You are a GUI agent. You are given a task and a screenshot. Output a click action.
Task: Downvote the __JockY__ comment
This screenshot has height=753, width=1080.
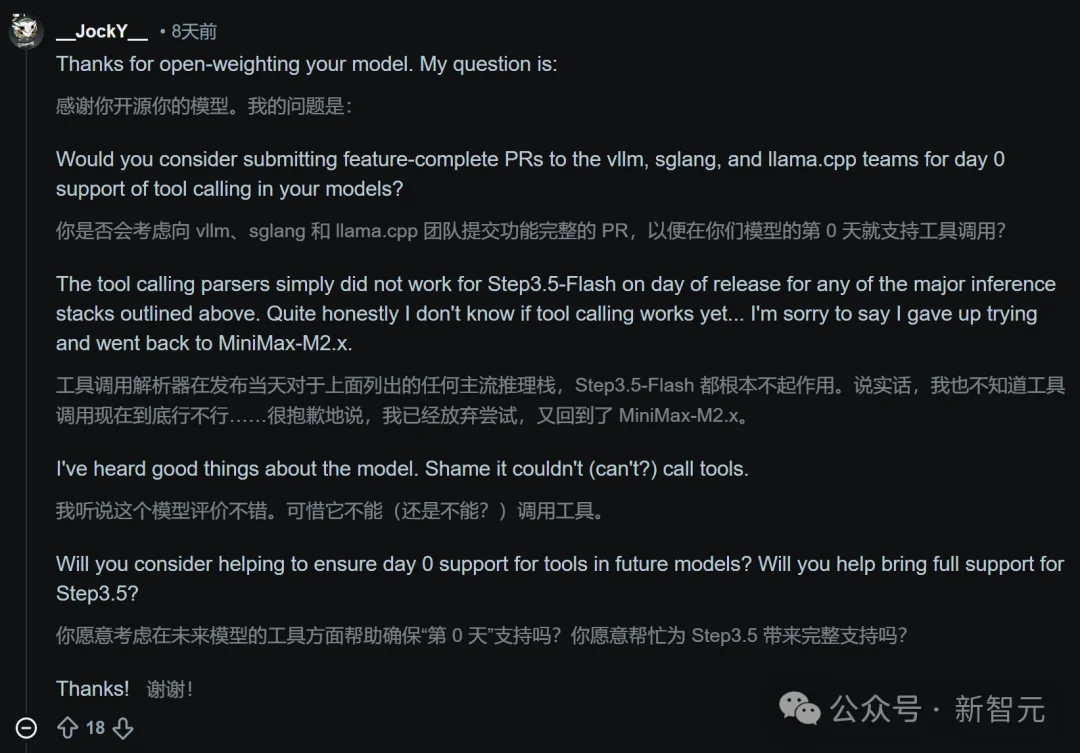click(123, 728)
